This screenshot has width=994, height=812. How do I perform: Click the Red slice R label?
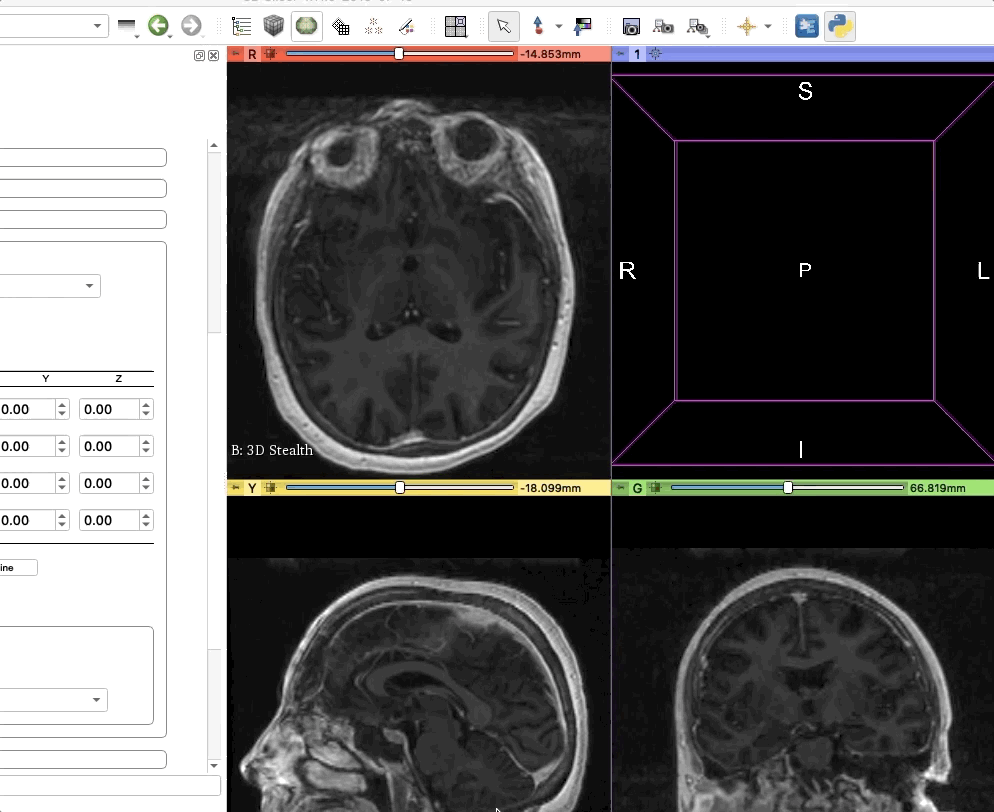click(x=252, y=54)
